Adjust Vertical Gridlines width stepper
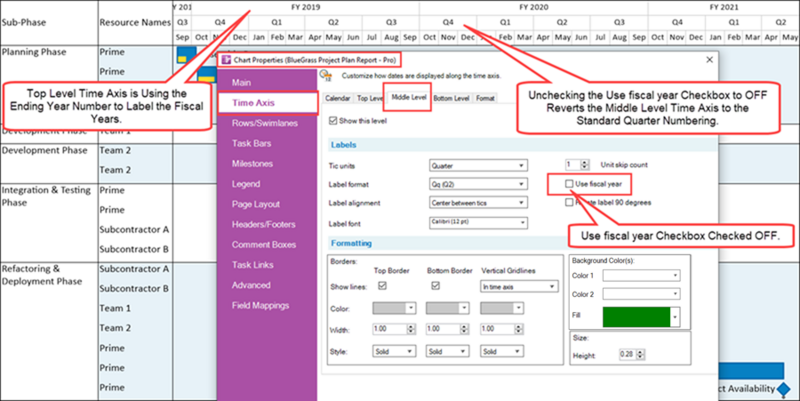Image resolution: width=800 pixels, height=401 pixels. (518, 330)
